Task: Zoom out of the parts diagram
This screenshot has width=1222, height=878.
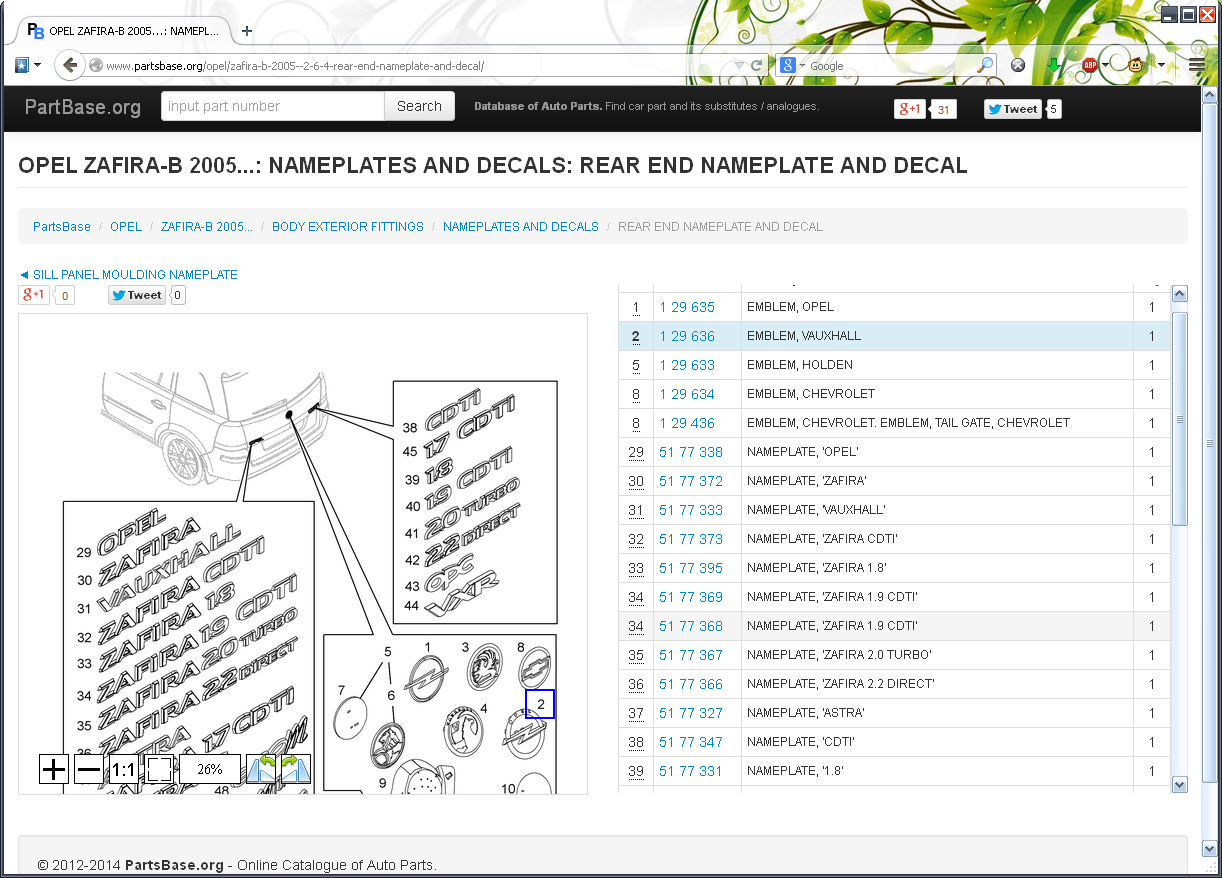Action: (89, 769)
